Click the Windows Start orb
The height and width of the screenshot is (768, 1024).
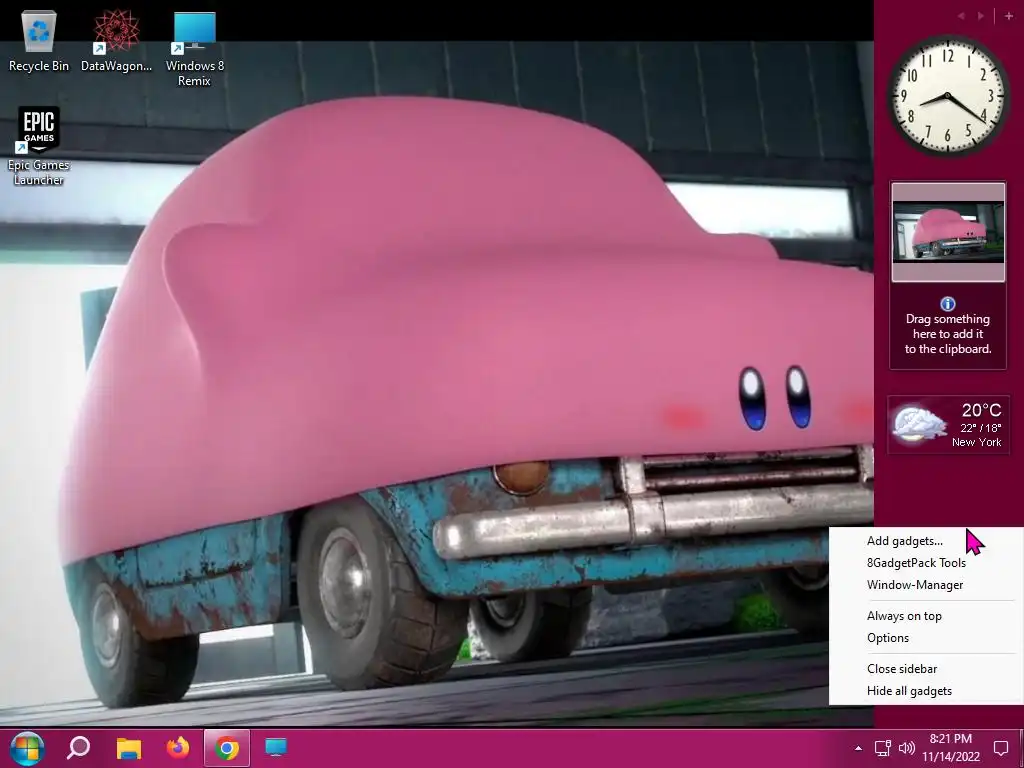point(27,748)
